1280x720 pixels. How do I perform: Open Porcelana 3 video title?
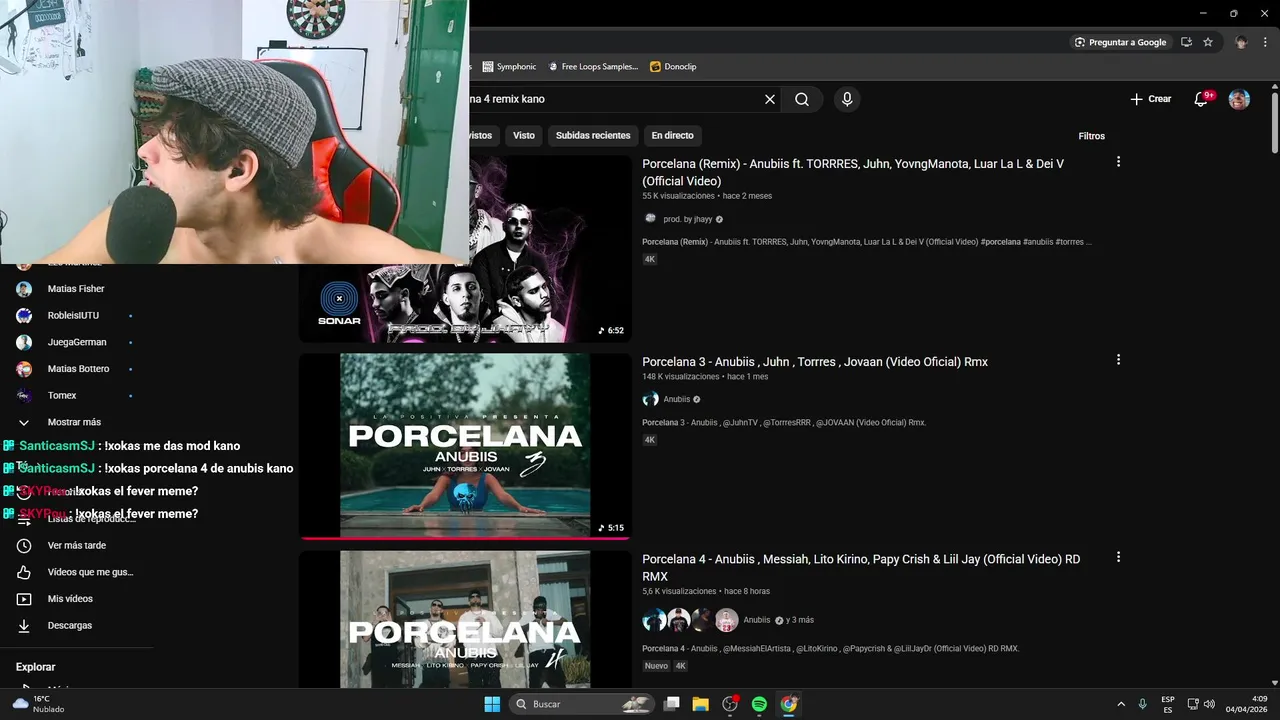815,362
